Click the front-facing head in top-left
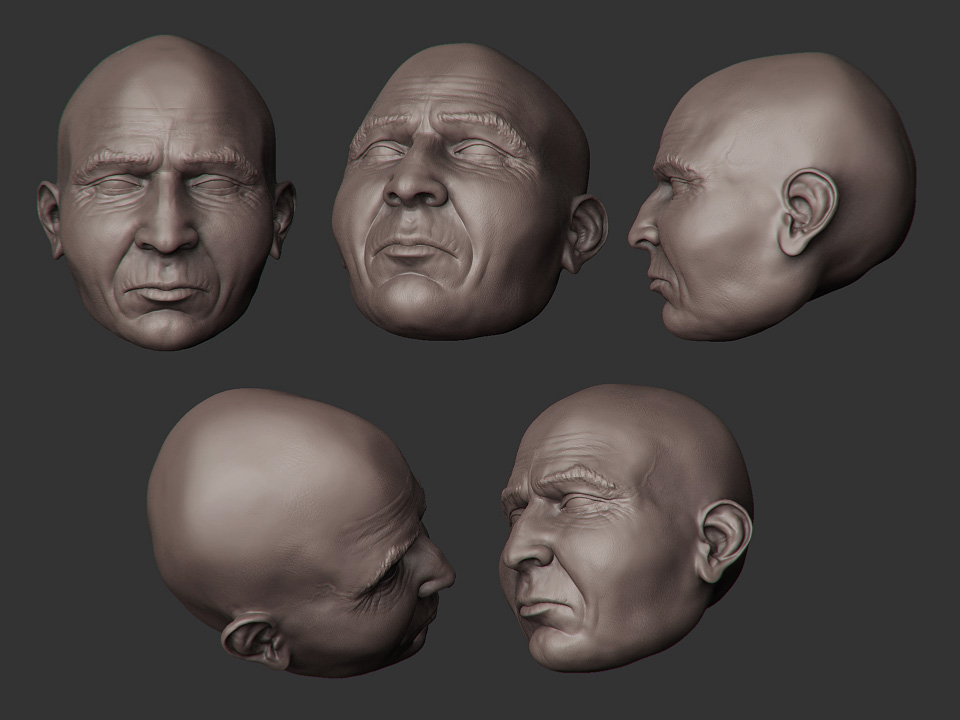This screenshot has width=960, height=720. (x=166, y=195)
